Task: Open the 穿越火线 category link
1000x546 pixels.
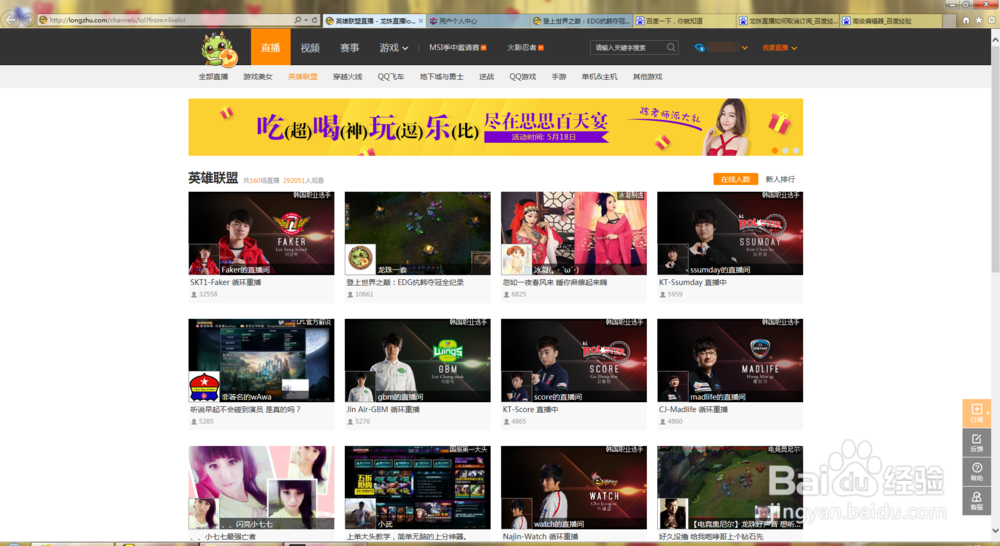Action: pyautogui.click(x=348, y=77)
